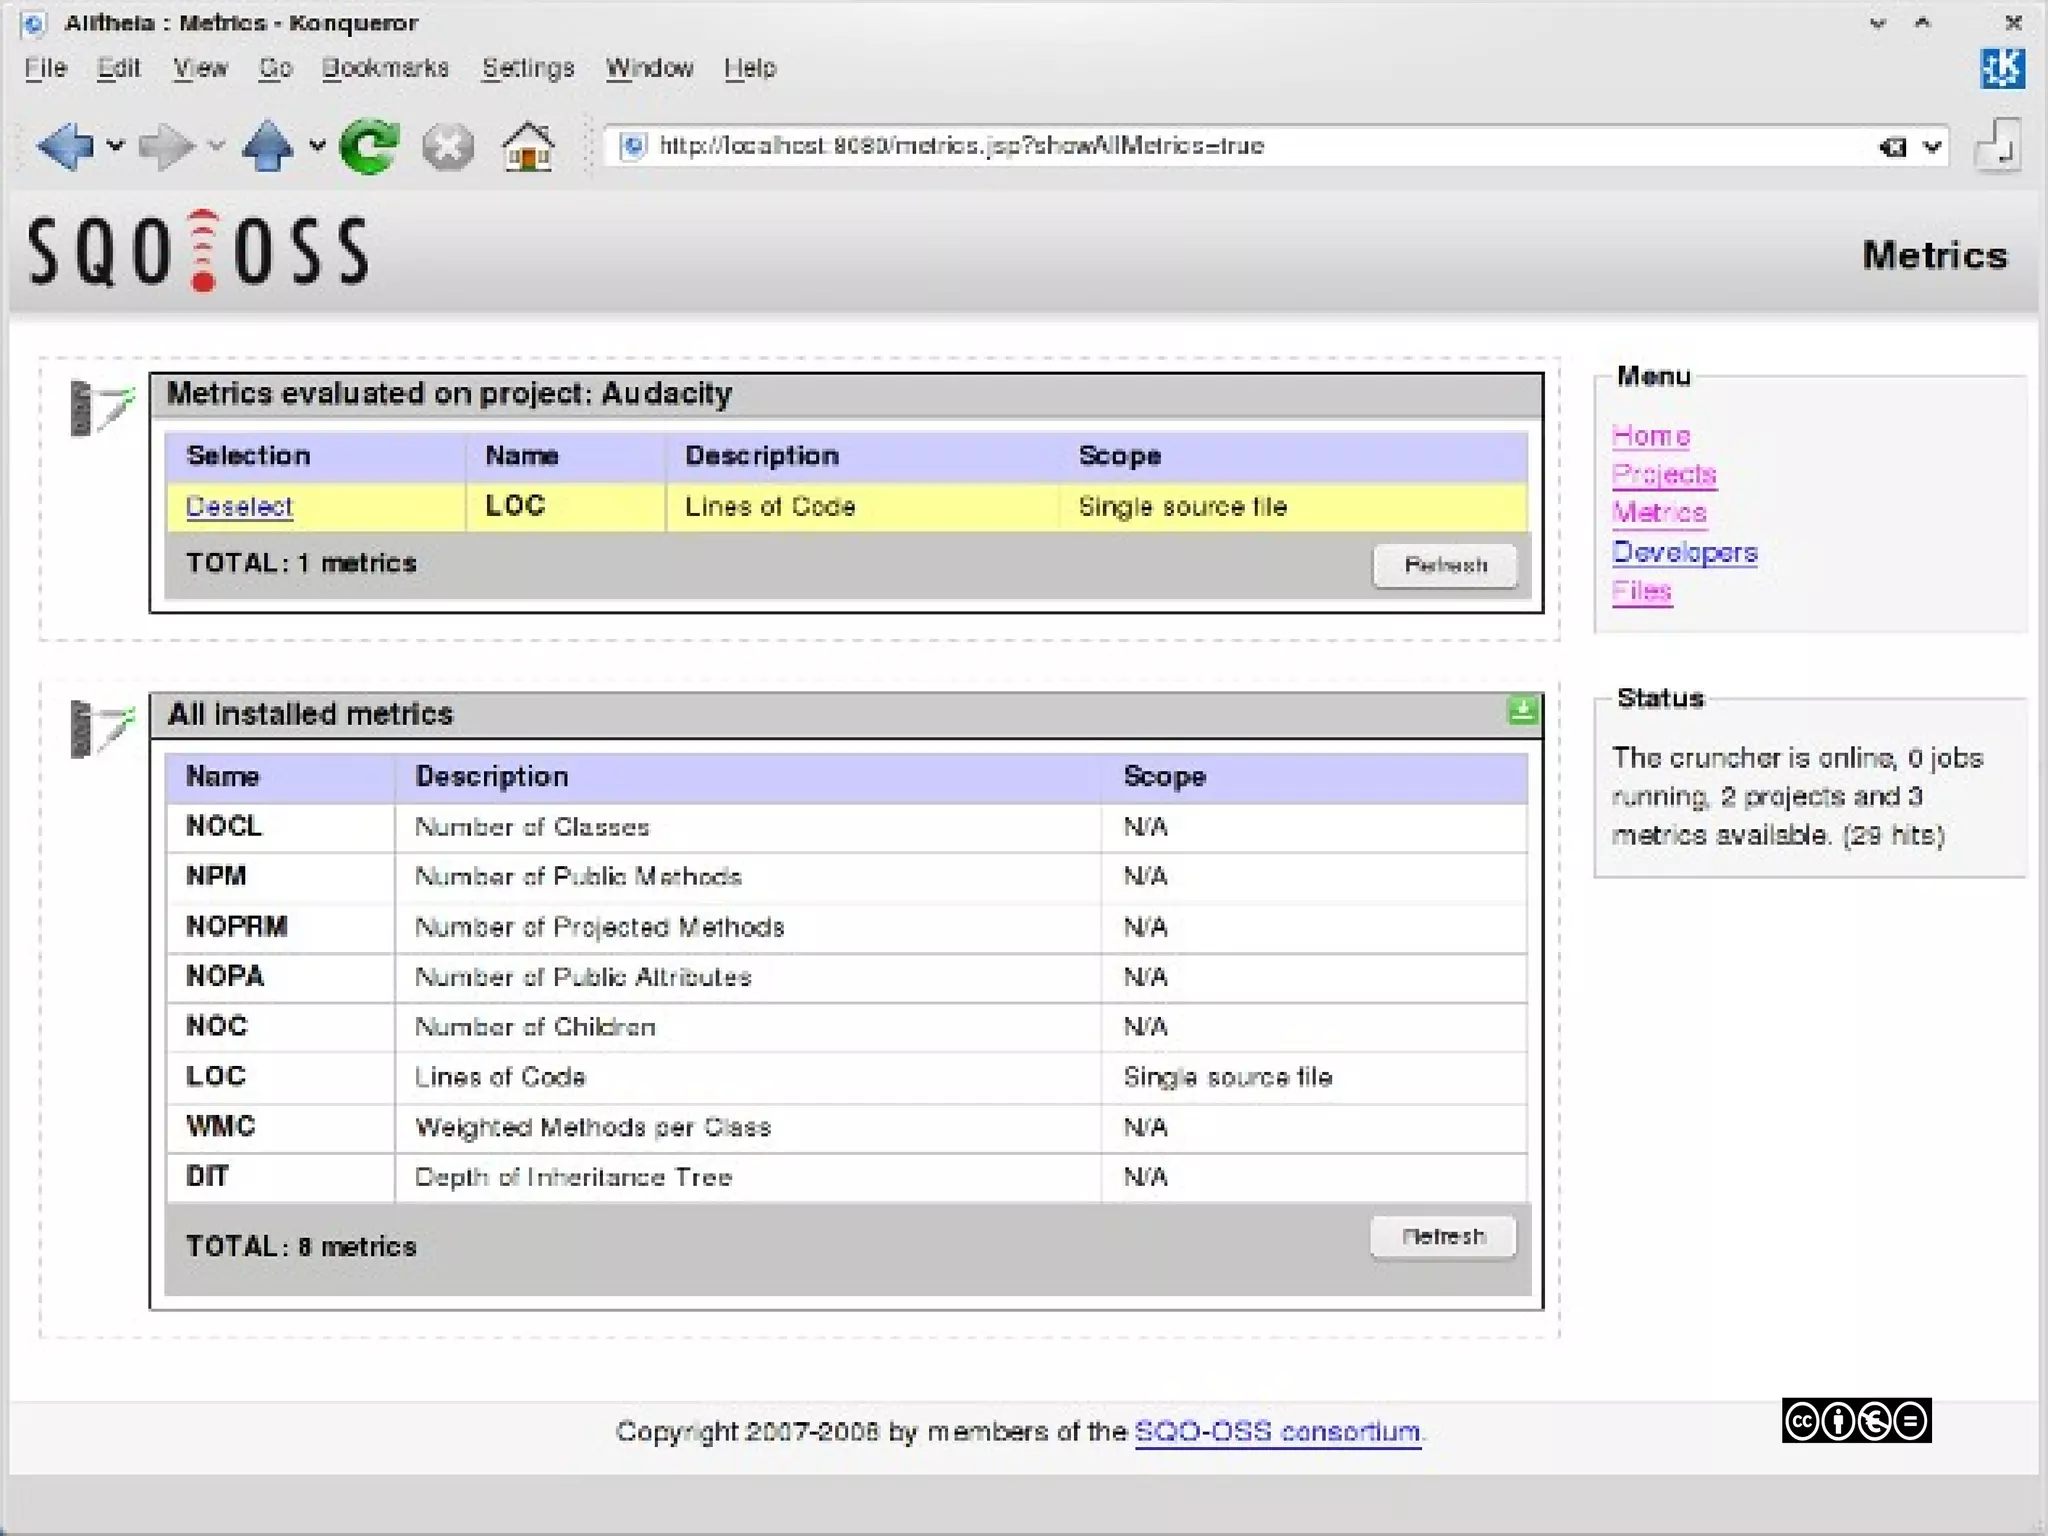Deselect the LOC metric
This screenshot has height=1536, width=2048.
pos(239,507)
